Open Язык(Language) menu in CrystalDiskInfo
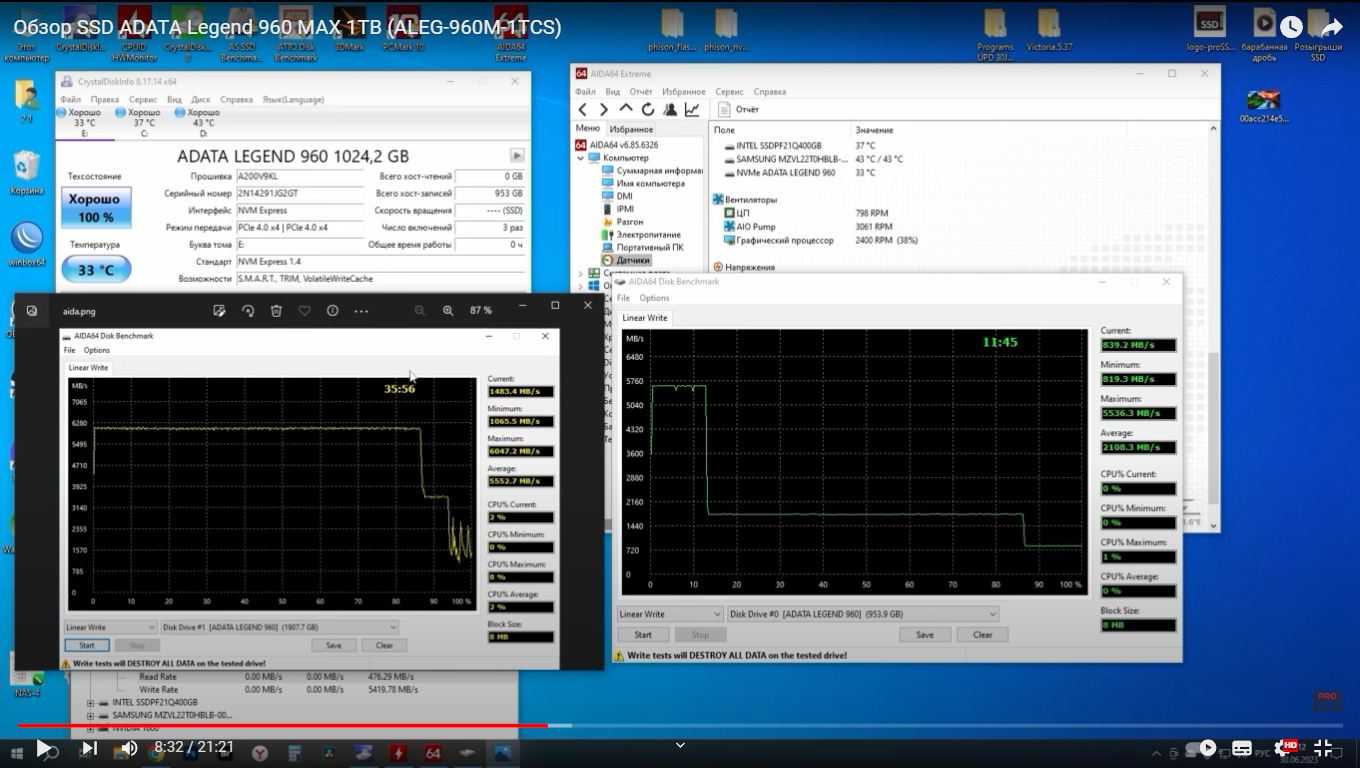 293,100
